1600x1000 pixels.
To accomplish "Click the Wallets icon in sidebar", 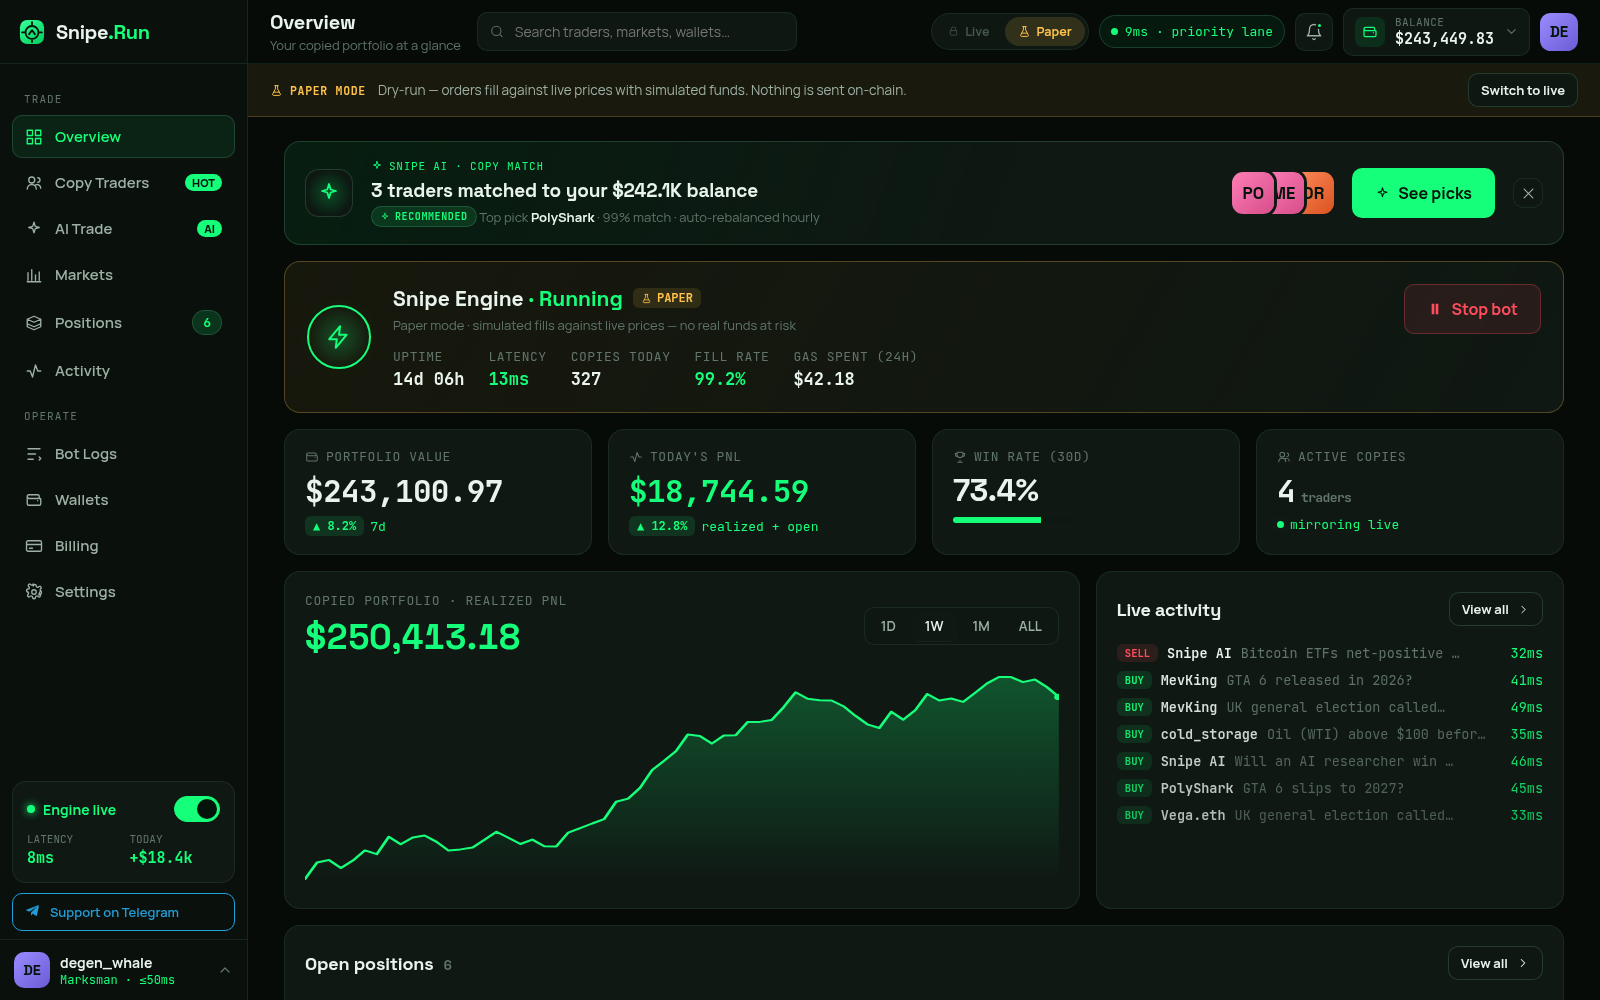I will 34,500.
